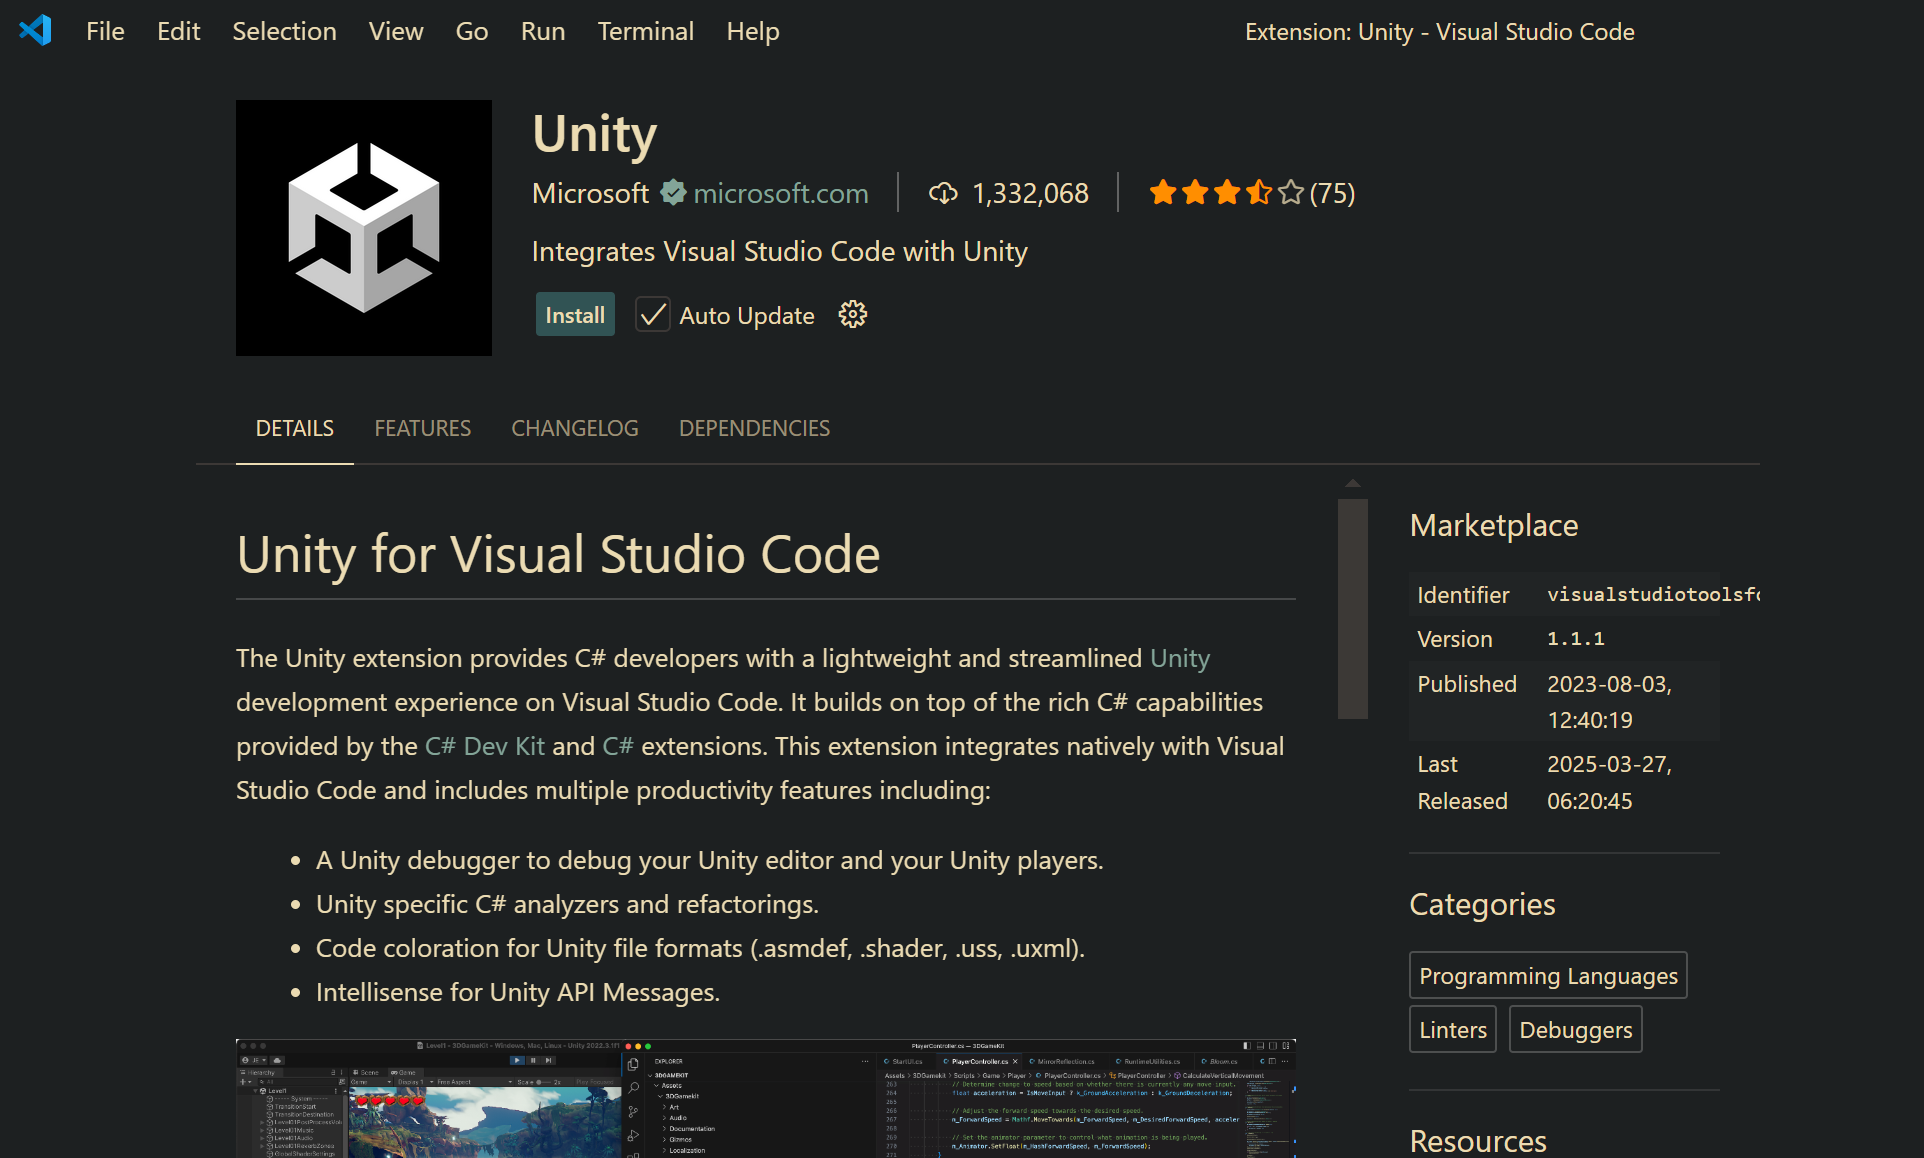Click the Unity for Visual Studio Code heading
Image resolution: width=1924 pixels, height=1158 pixels.
tap(558, 554)
